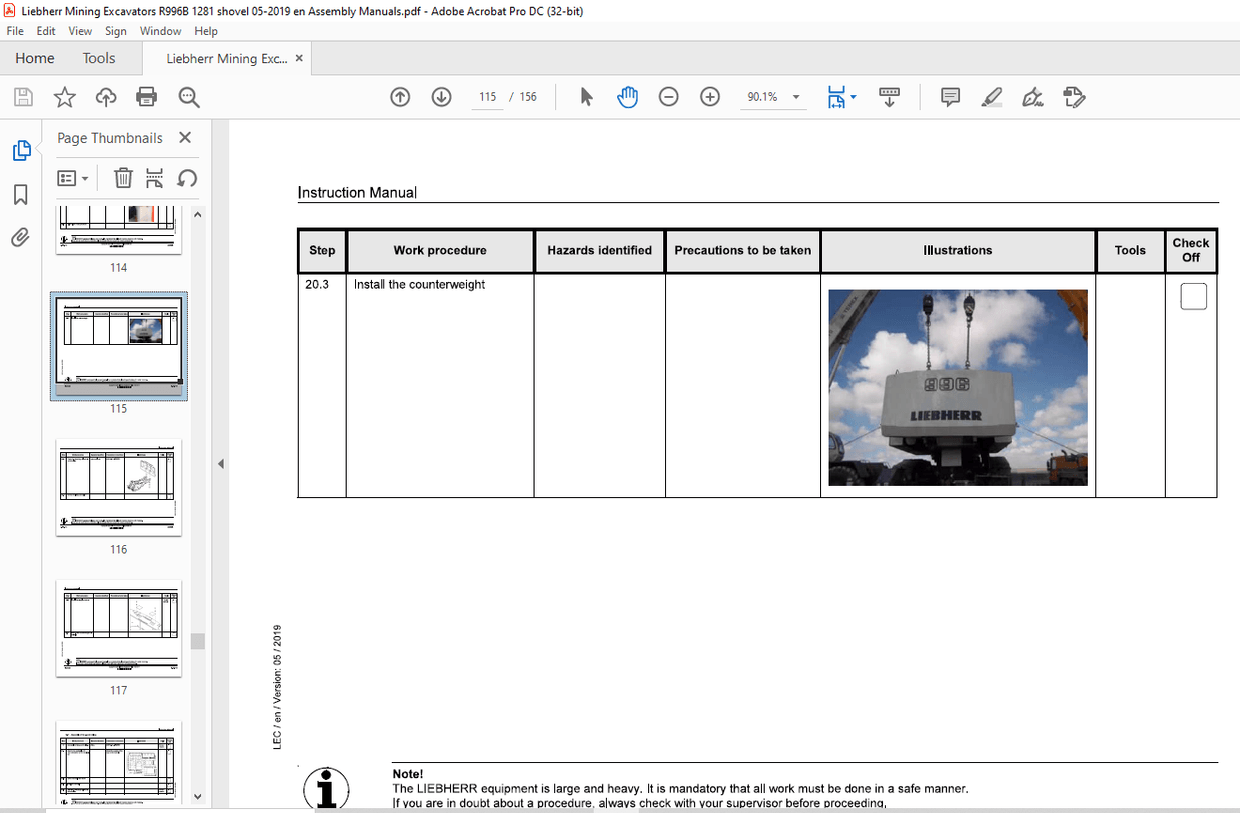Image resolution: width=1240 pixels, height=813 pixels.
Task: Open the Comment tool
Action: coord(948,96)
